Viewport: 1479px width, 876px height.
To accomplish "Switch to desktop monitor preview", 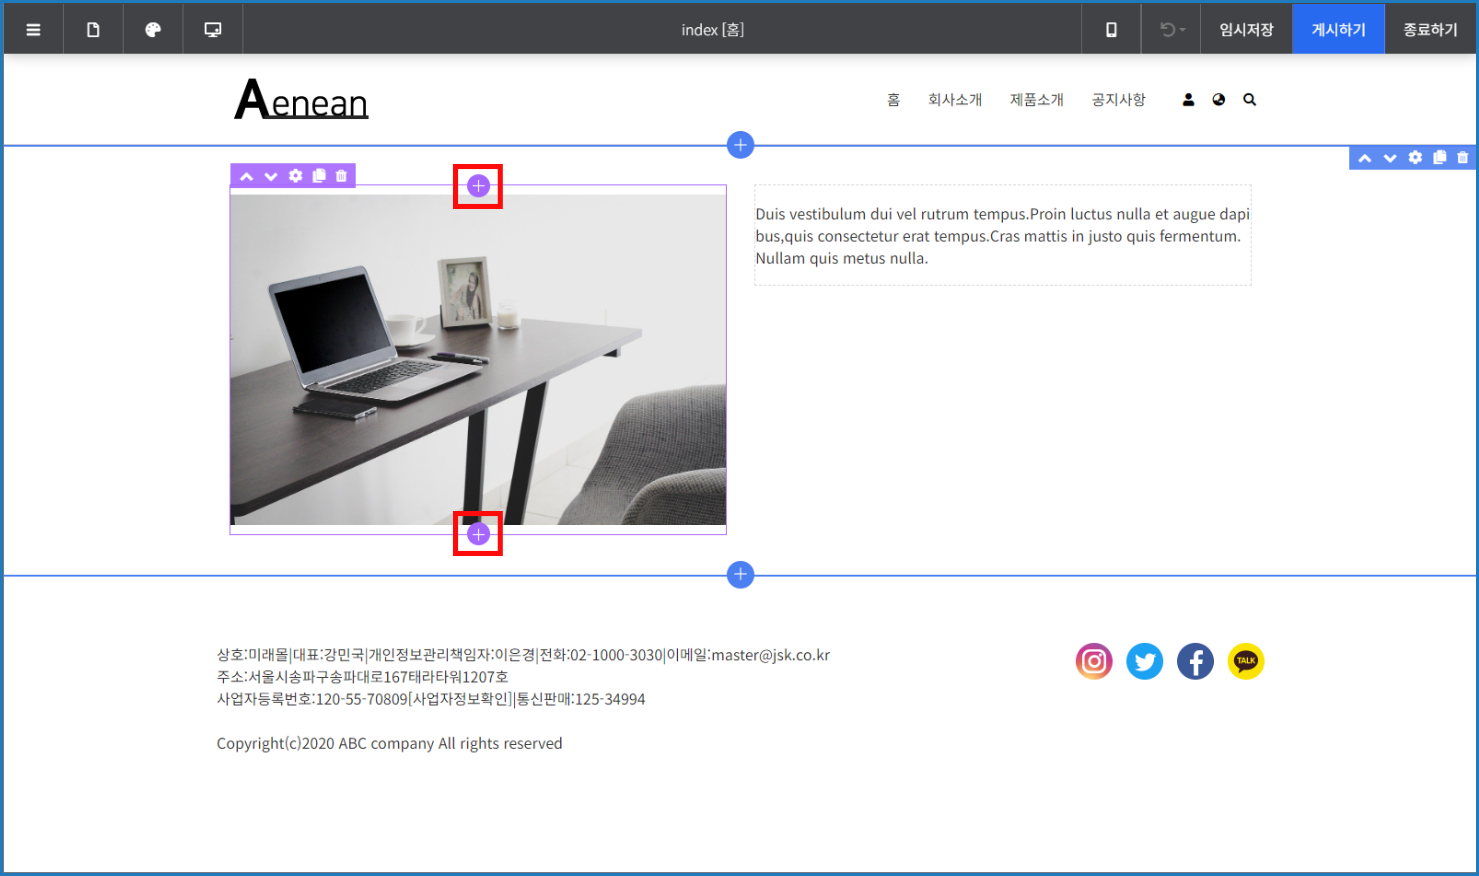I will (213, 30).
